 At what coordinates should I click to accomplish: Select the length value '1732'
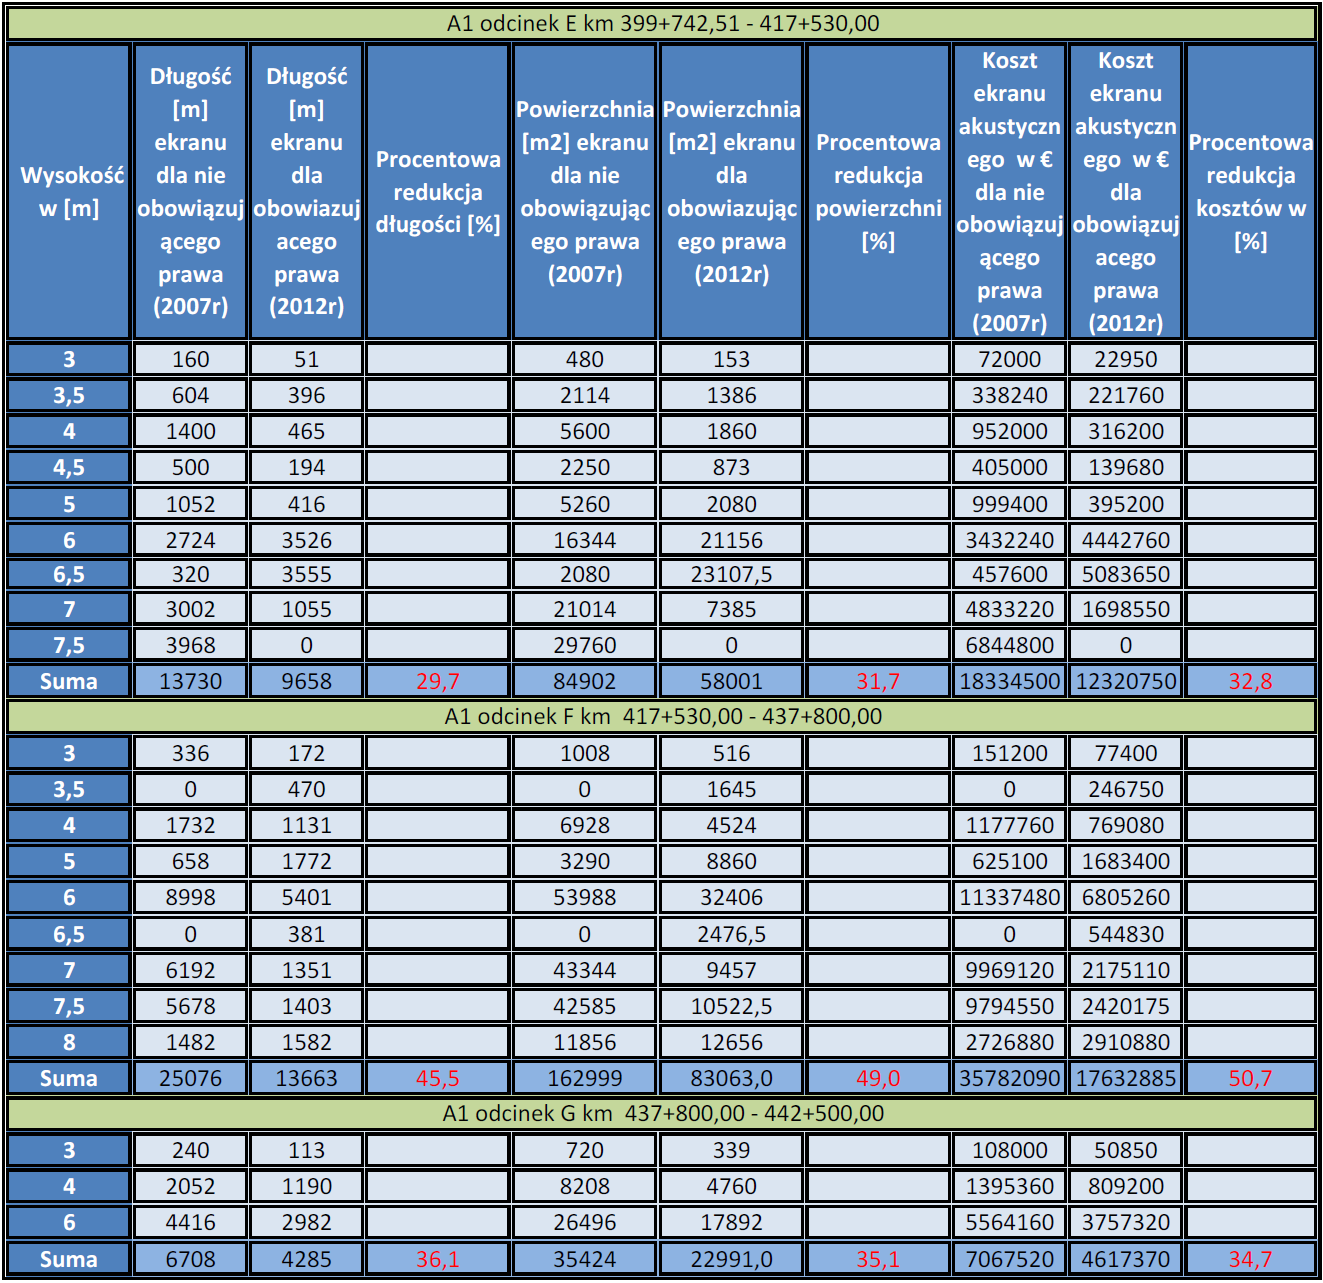(190, 825)
